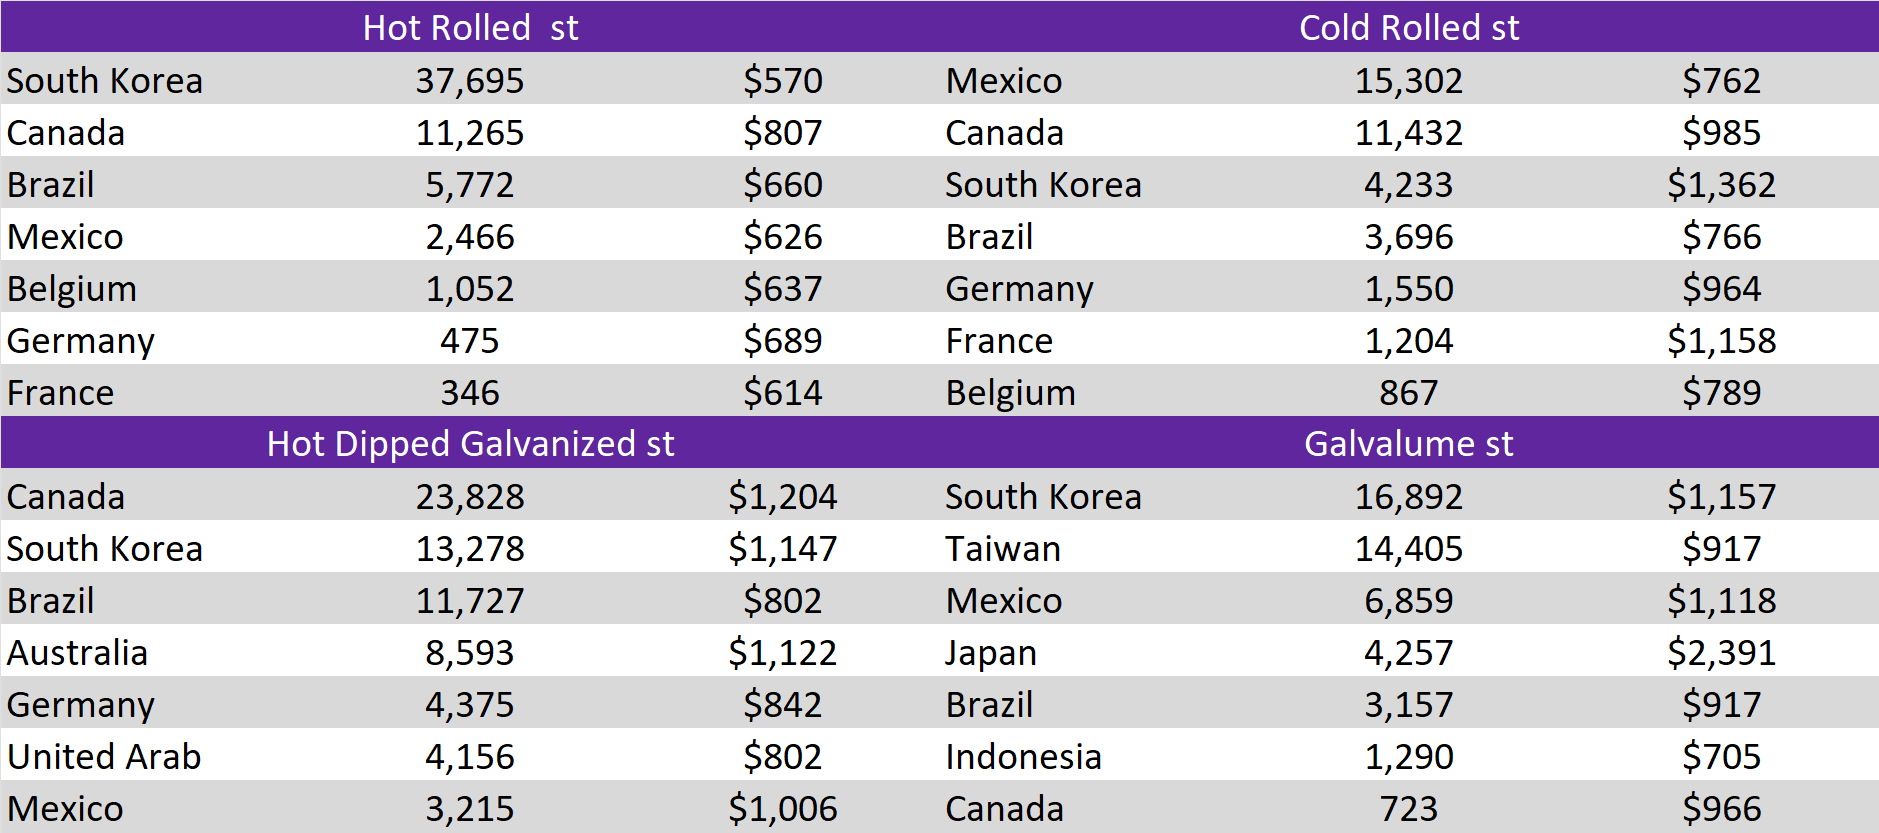The image size is (1879, 833).
Task: Select France in the Cold Rolled section
Action: coord(999,341)
